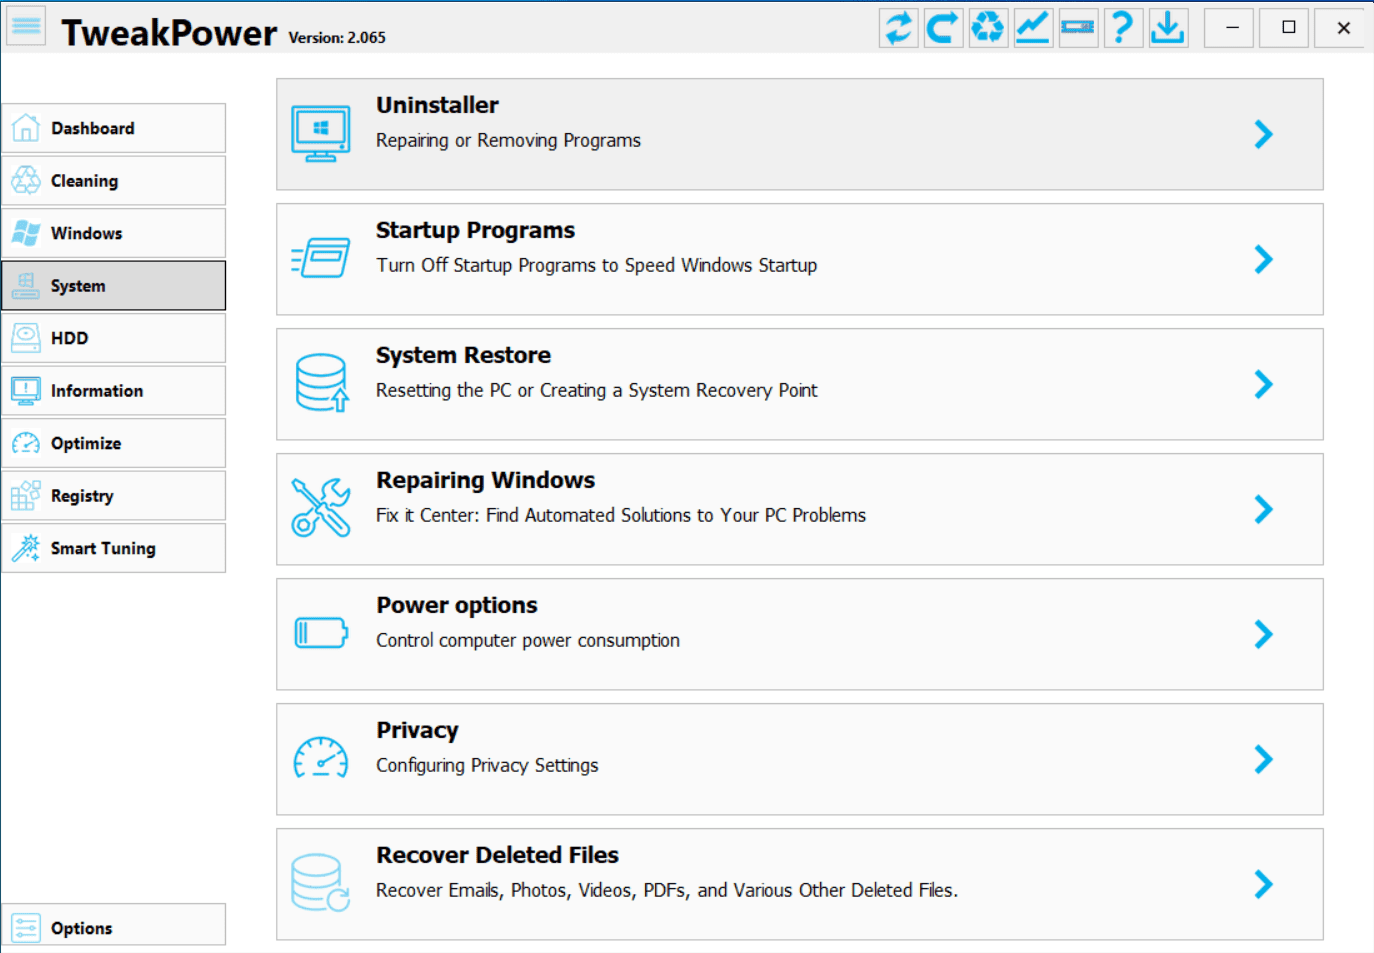1374x953 pixels.
Task: Click the Repairing Windows tools icon
Action: [x=321, y=507]
